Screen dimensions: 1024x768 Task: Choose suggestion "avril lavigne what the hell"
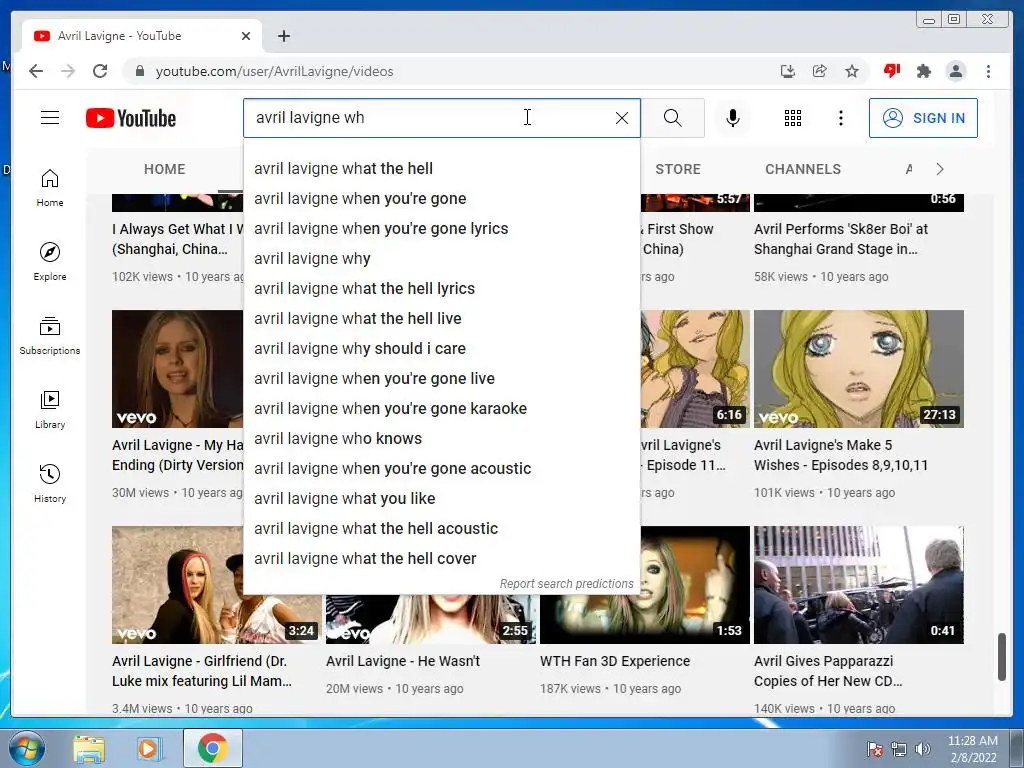click(x=441, y=168)
